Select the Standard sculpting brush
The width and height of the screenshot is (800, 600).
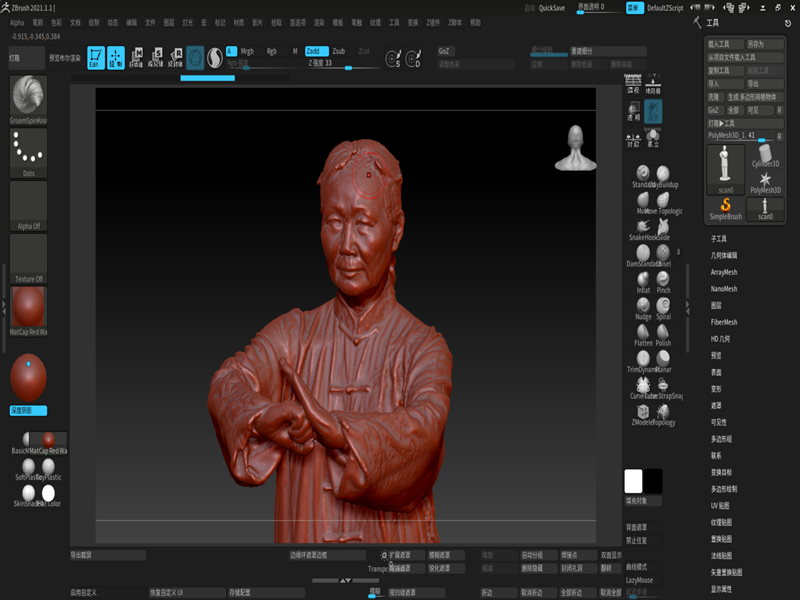click(x=642, y=172)
